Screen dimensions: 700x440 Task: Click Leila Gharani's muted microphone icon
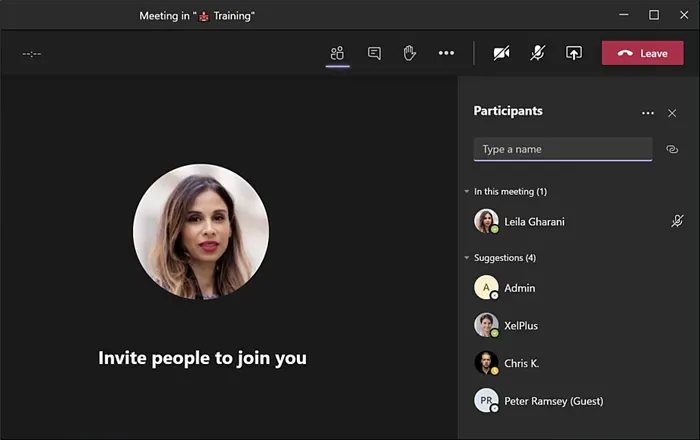tap(677, 221)
